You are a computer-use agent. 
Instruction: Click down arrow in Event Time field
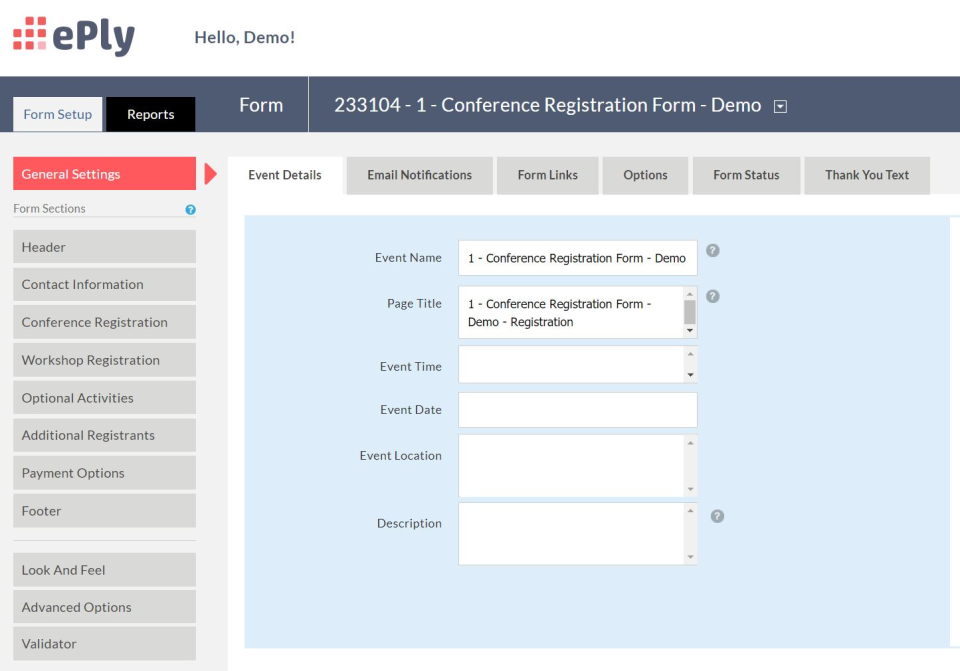tap(690, 375)
